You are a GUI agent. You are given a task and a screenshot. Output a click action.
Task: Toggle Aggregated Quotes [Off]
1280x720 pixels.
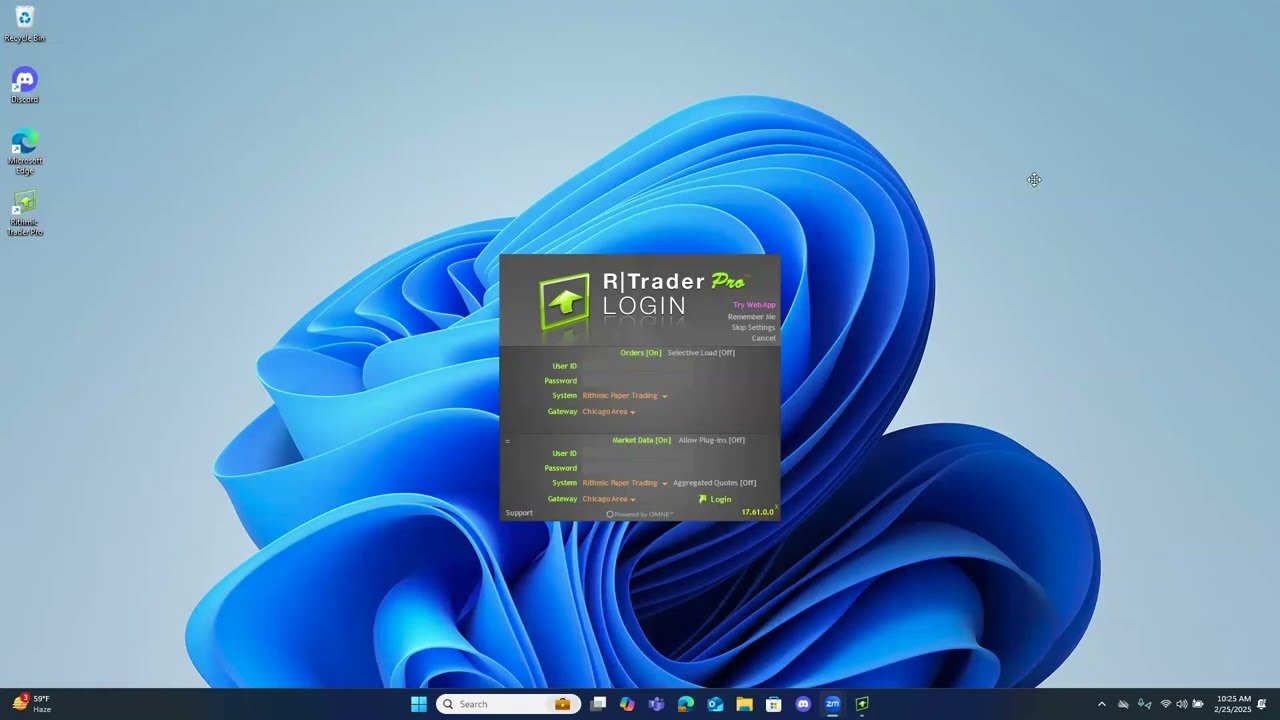715,483
